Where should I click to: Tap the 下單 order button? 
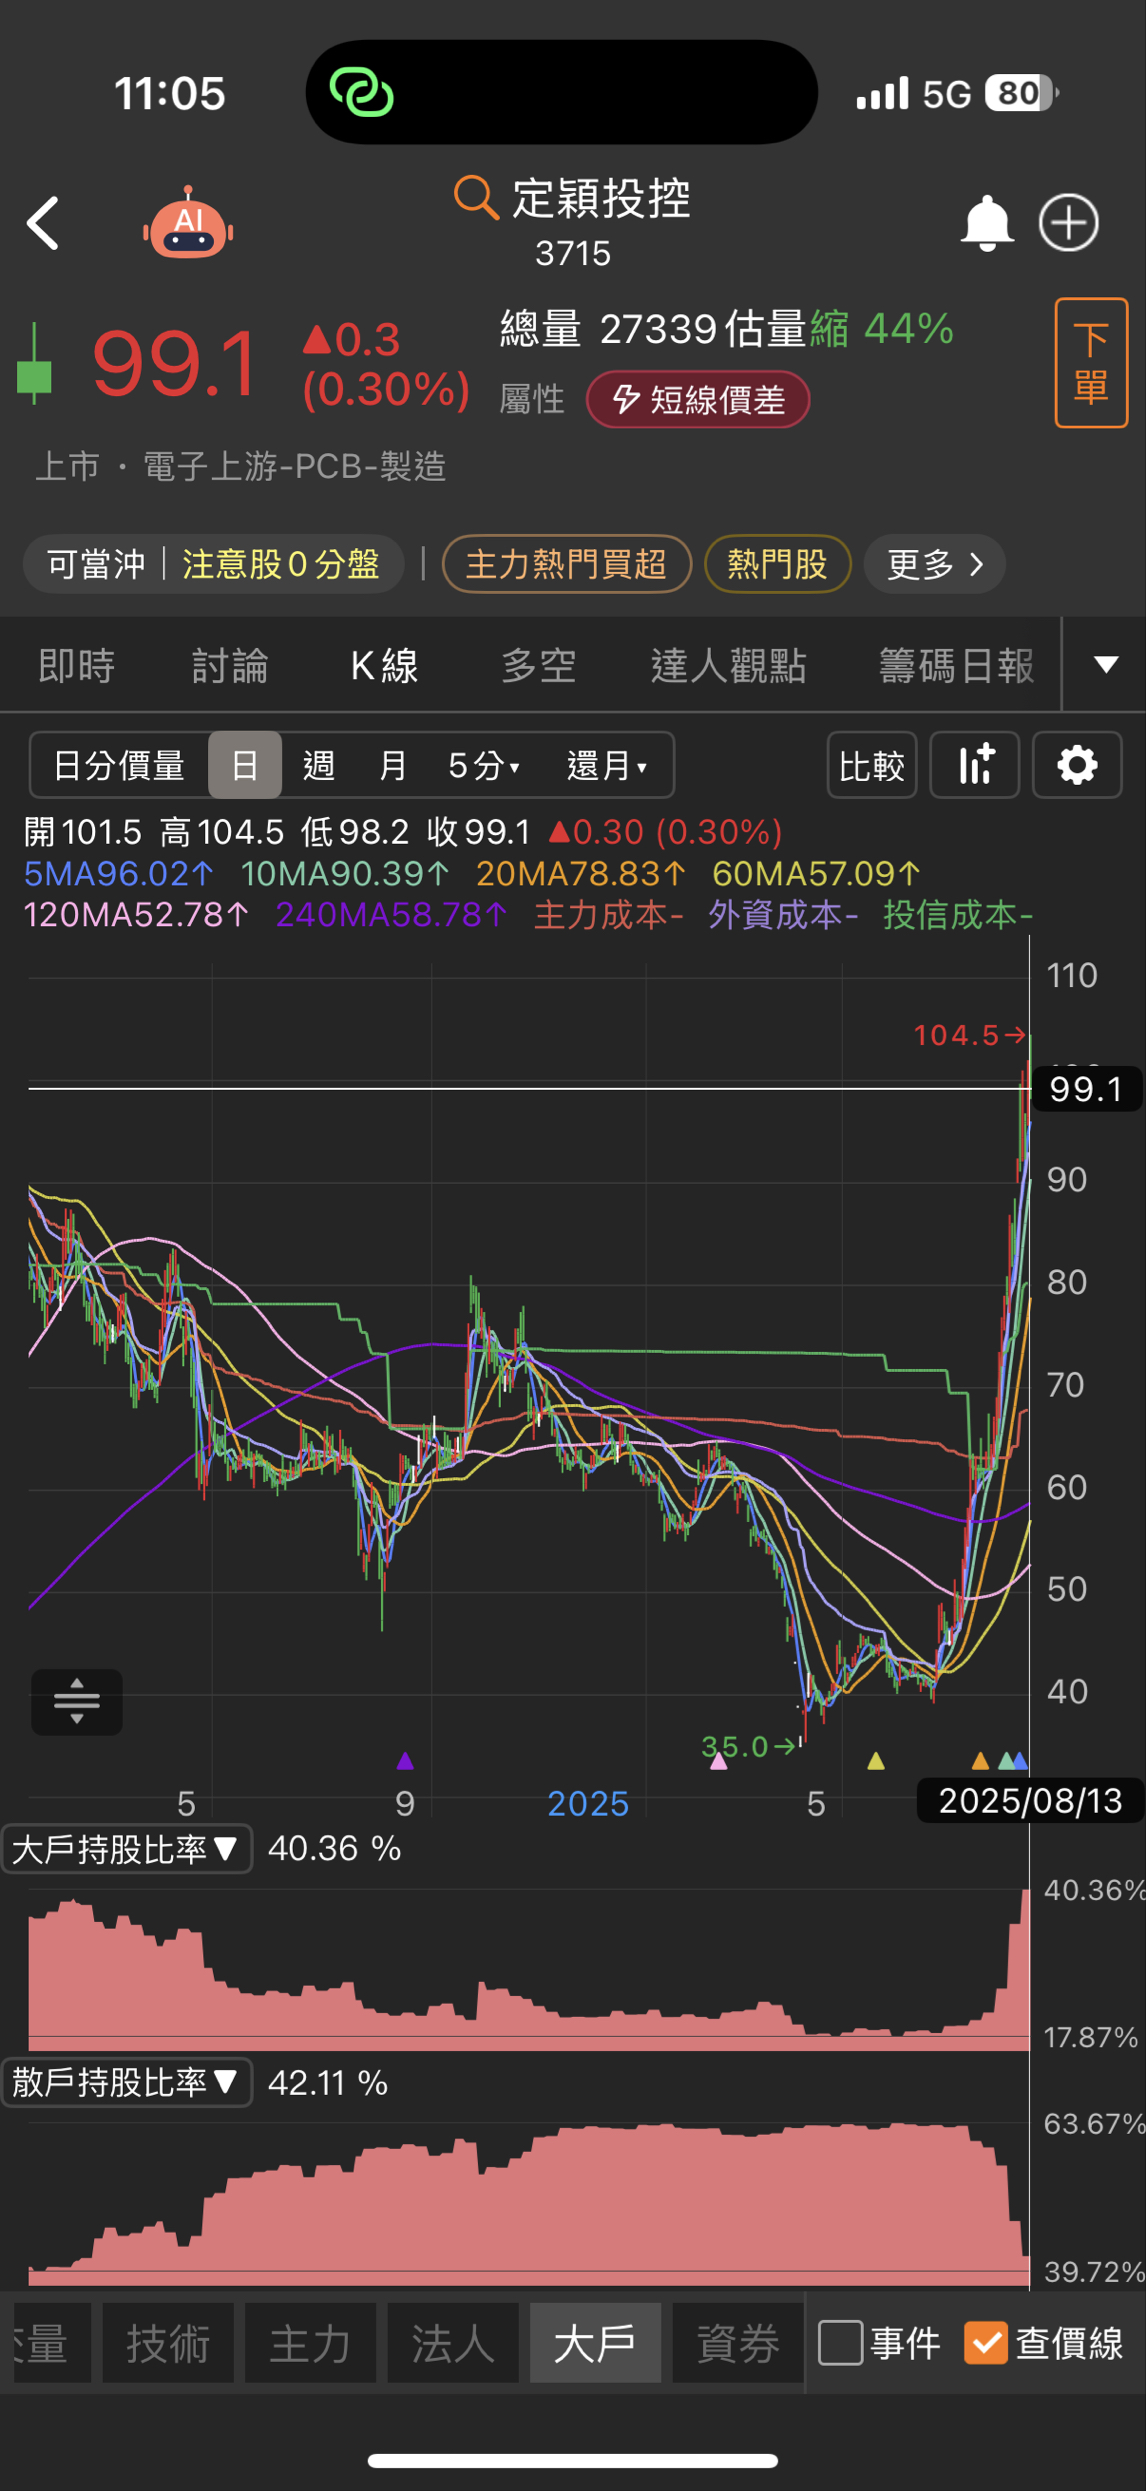coord(1091,362)
